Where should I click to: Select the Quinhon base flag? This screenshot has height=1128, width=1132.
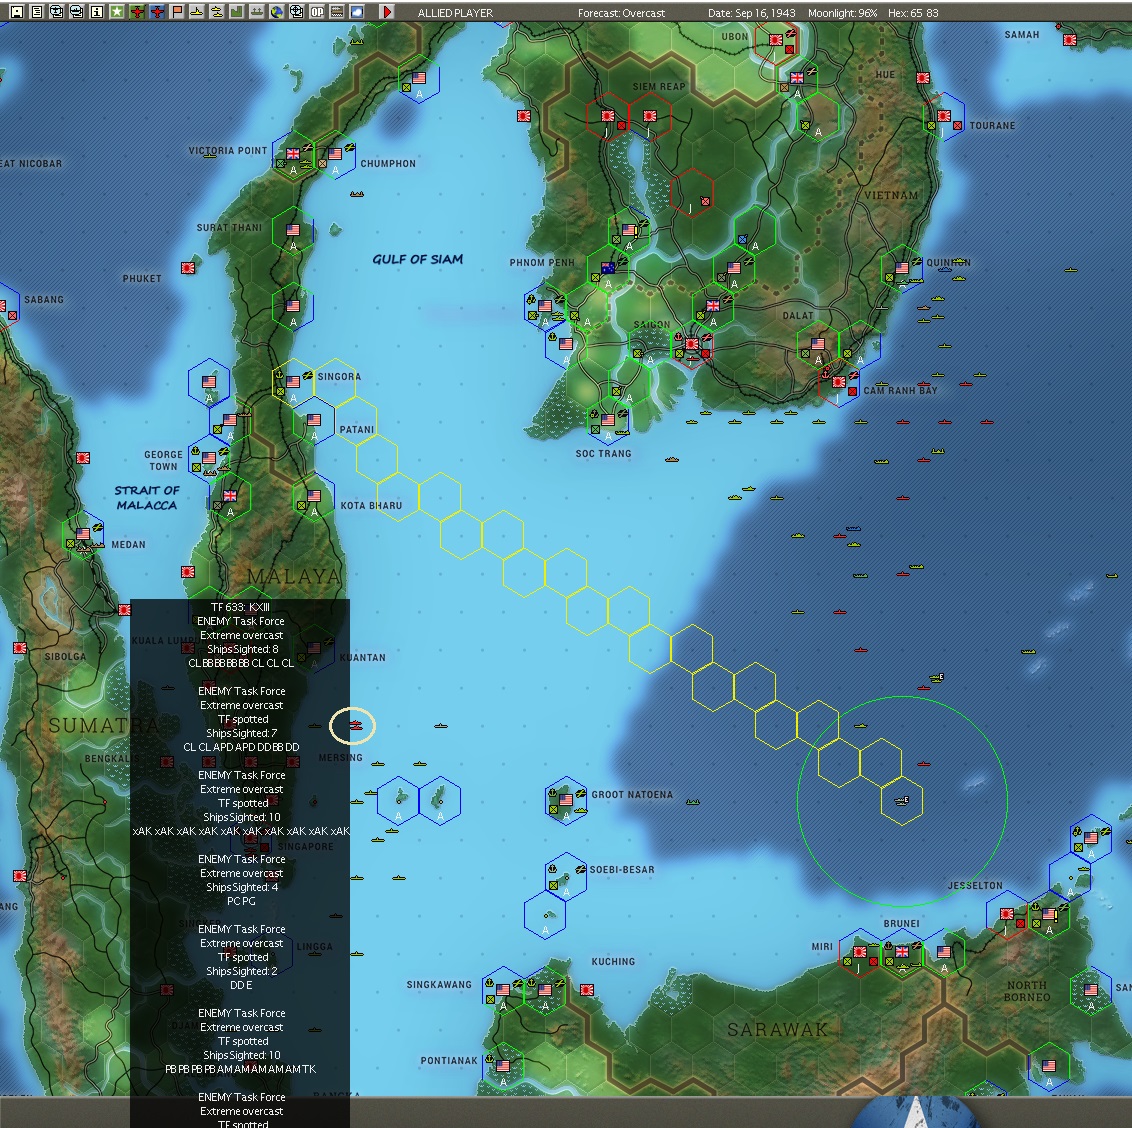902,268
